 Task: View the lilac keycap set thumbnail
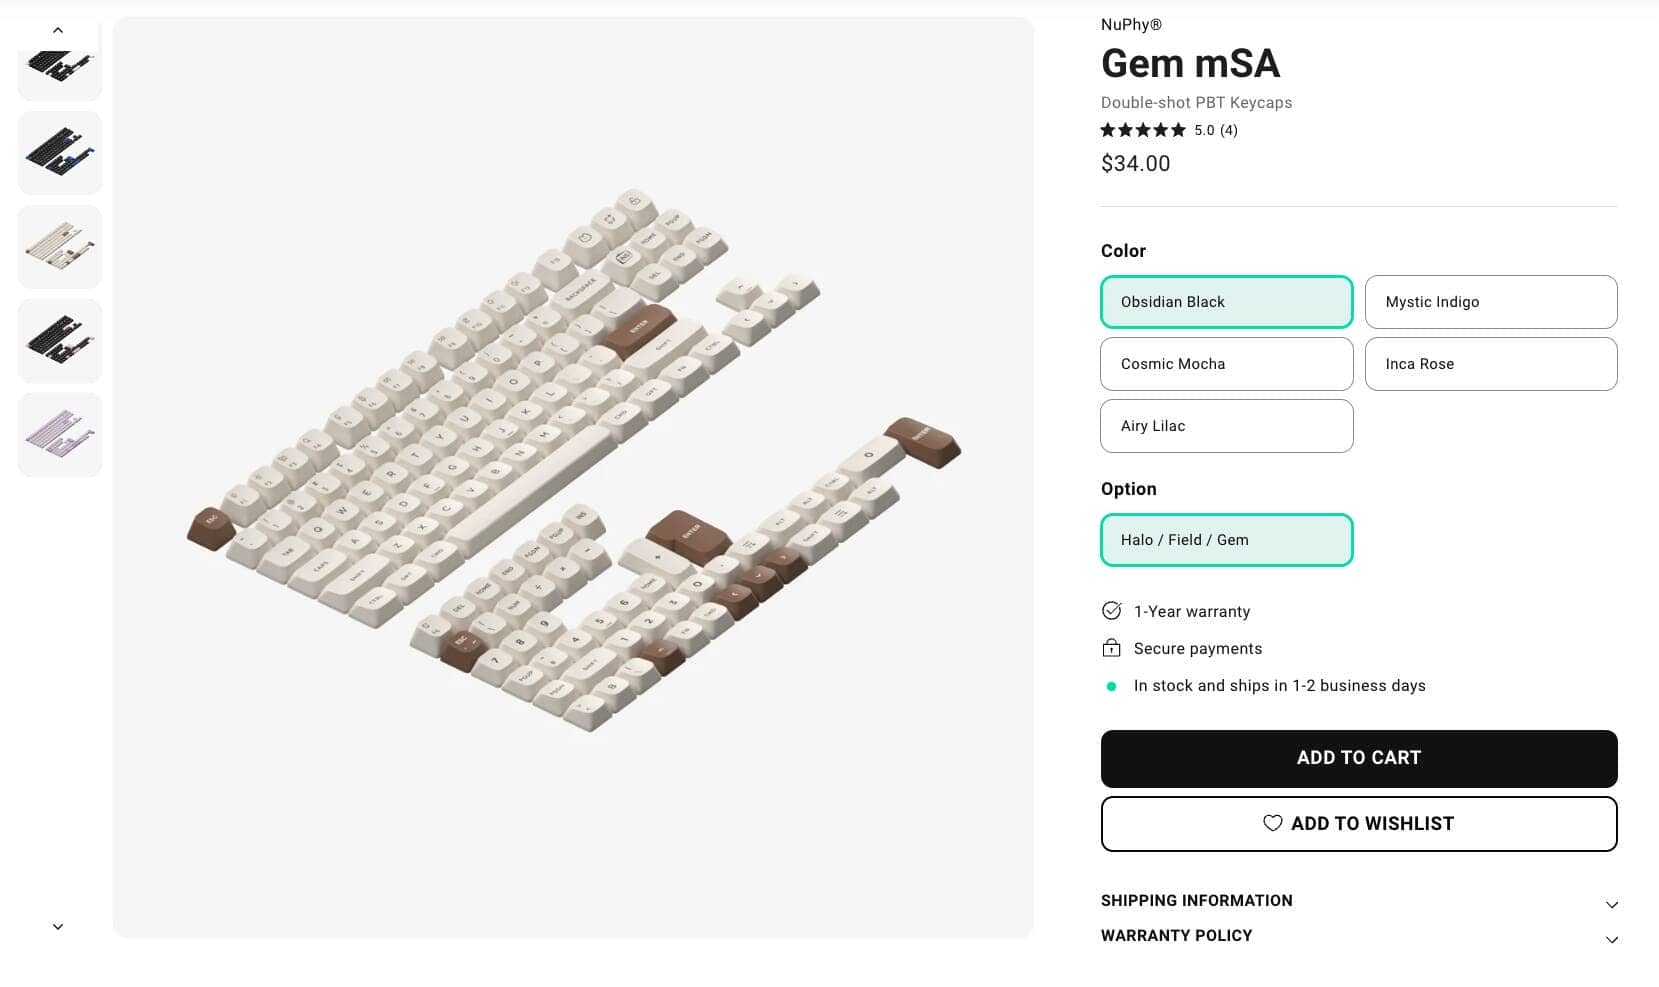click(x=60, y=435)
